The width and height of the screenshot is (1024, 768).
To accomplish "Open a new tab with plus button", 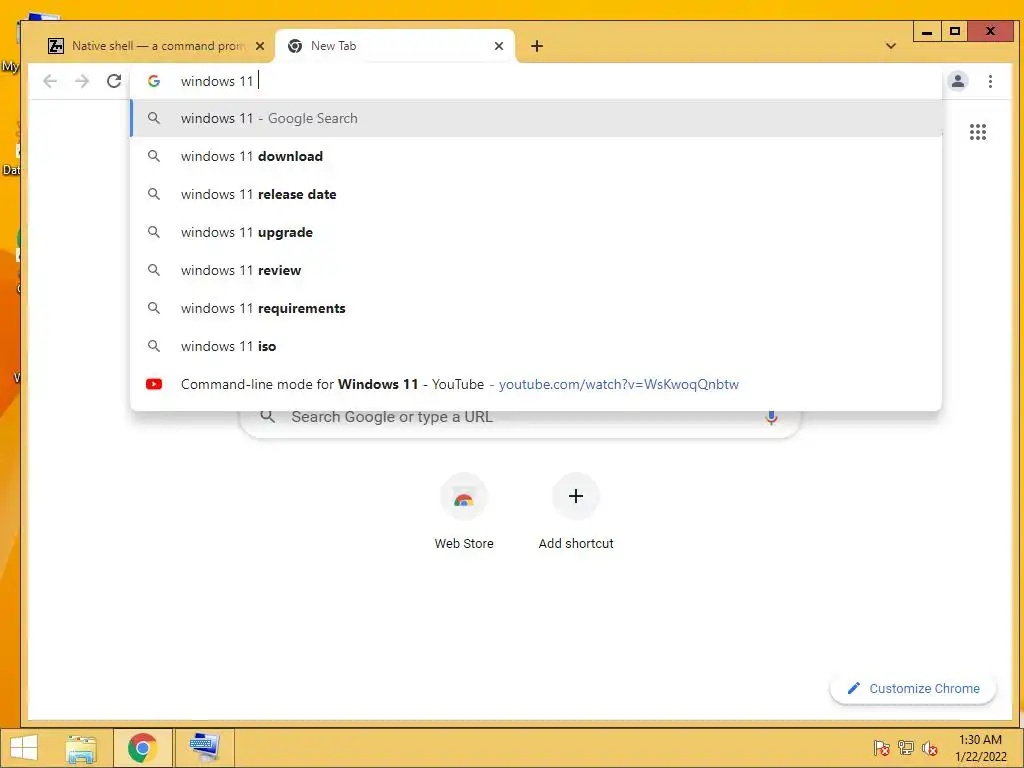I will [537, 46].
